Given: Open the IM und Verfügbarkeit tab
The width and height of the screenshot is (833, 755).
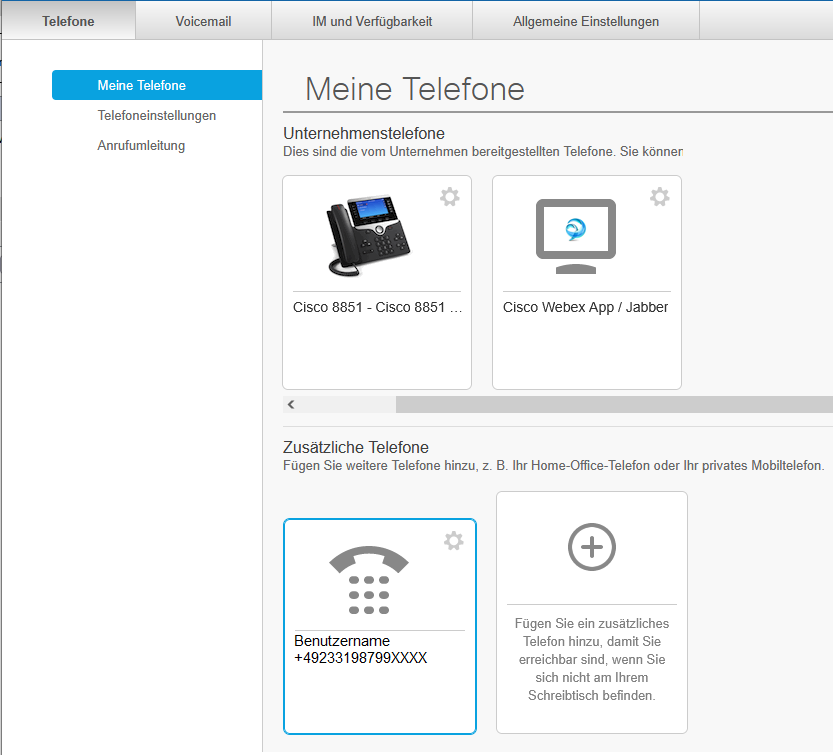Looking at the screenshot, I should pos(371,21).
